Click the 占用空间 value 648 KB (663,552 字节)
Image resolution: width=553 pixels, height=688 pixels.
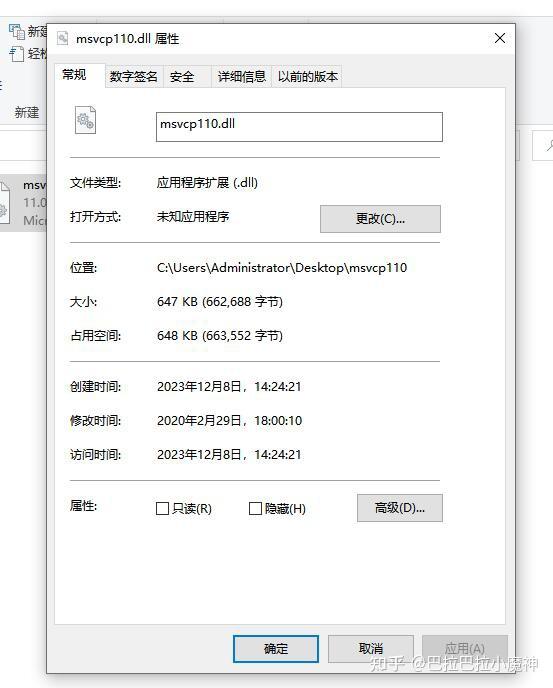220,336
